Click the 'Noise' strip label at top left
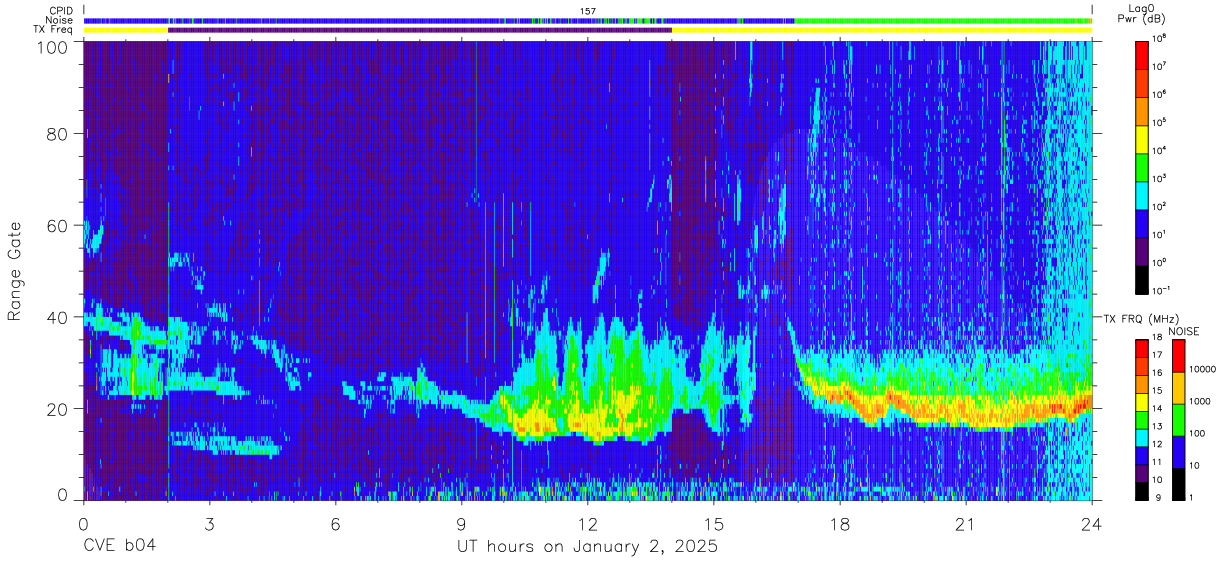1228x567 pixels. click(x=58, y=20)
